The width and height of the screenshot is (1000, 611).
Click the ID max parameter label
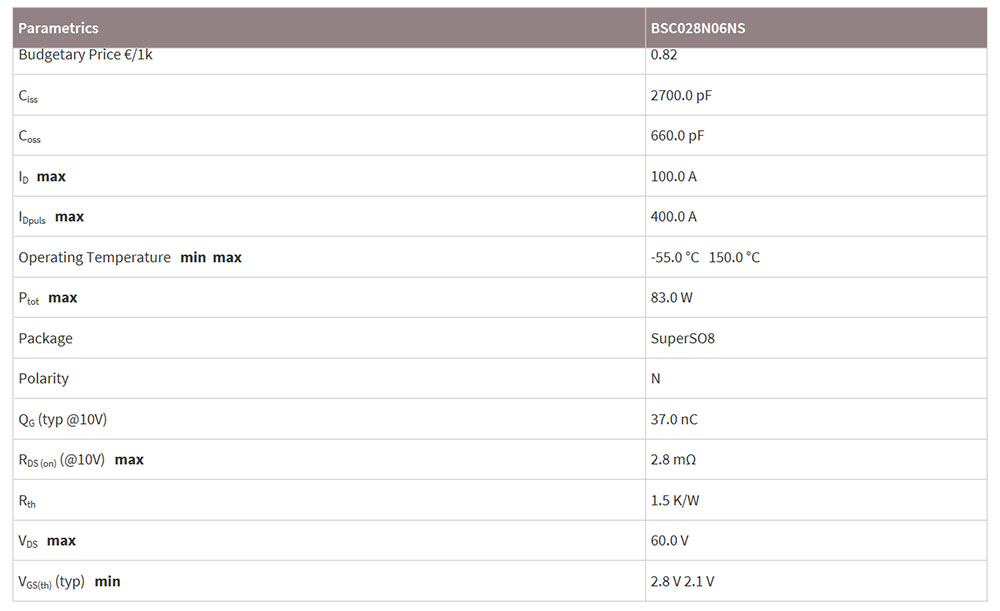(x=42, y=177)
